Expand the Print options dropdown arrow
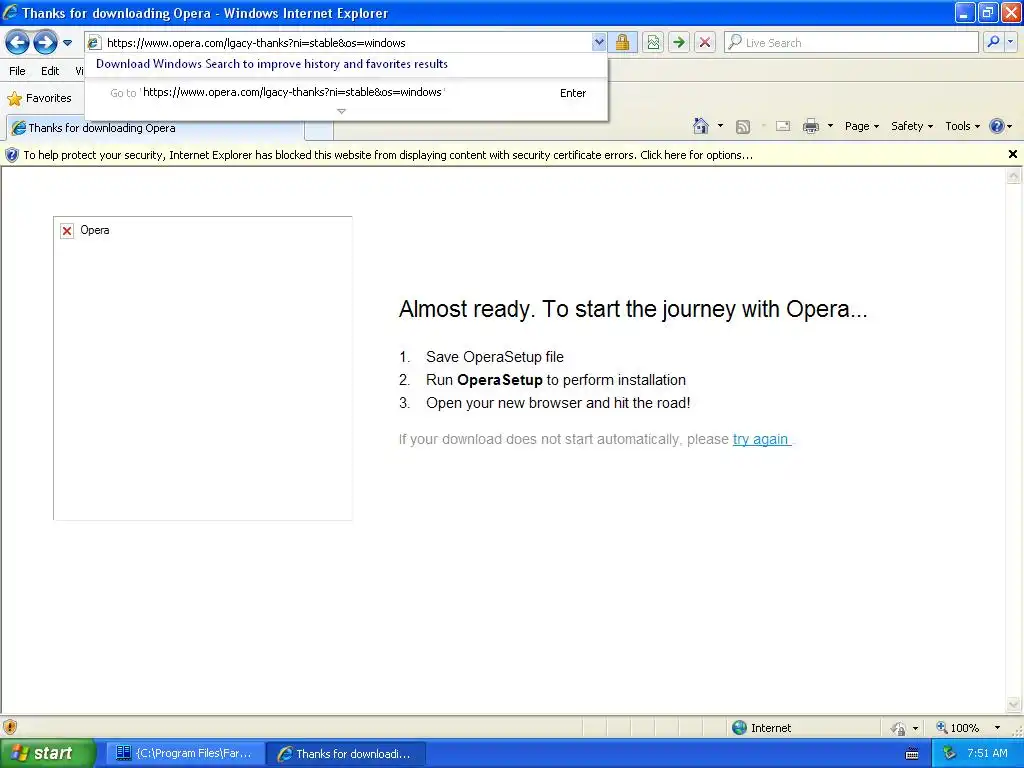The height and width of the screenshot is (768, 1024). point(830,126)
